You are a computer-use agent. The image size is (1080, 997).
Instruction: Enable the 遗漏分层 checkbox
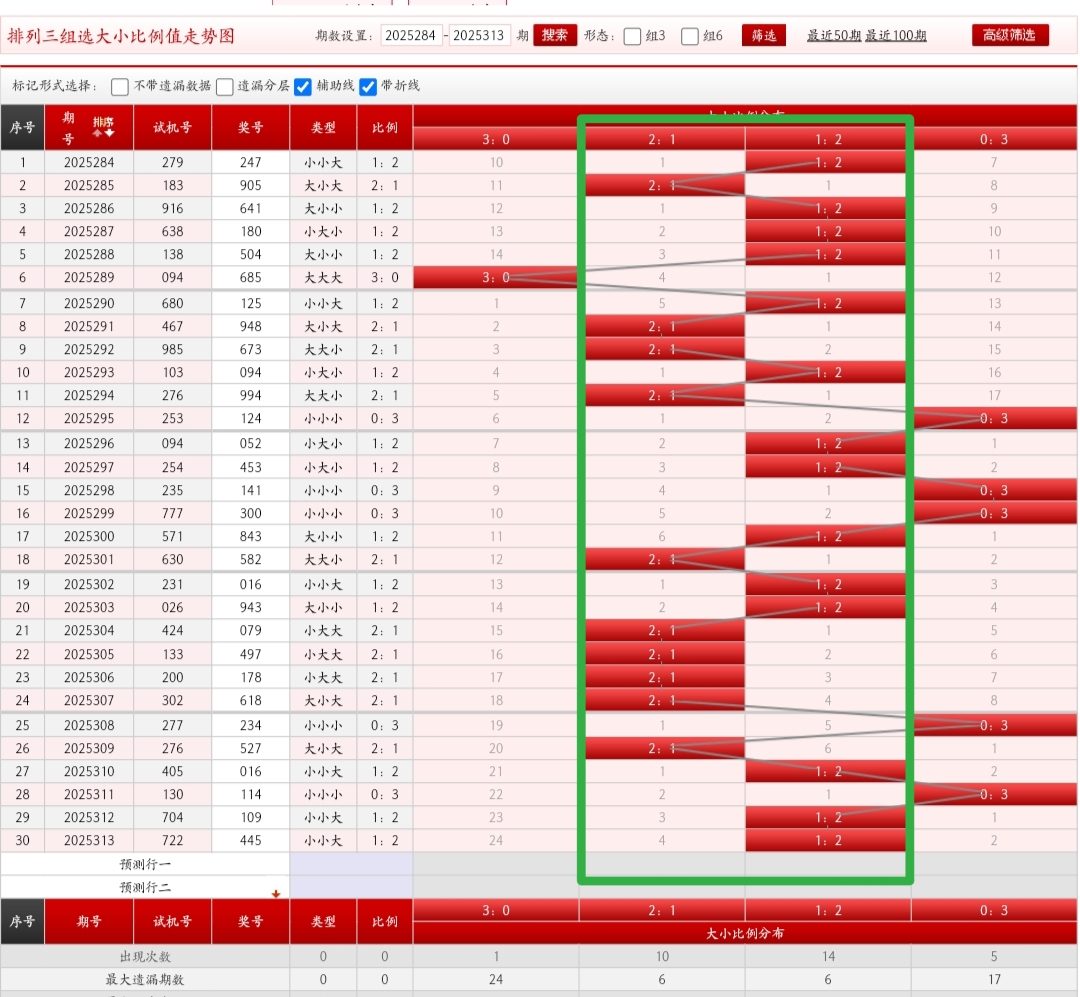pyautogui.click(x=225, y=86)
